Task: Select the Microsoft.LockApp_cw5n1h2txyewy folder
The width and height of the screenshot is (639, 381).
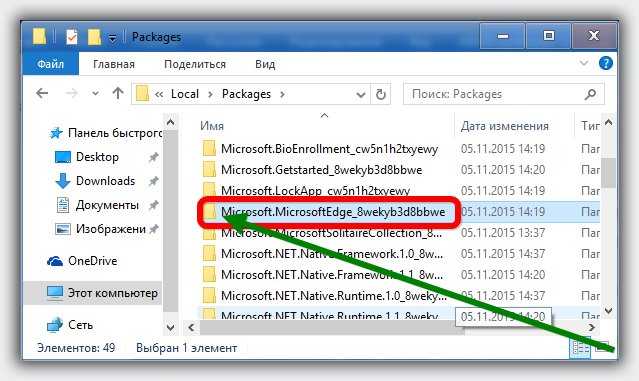Action: tap(315, 191)
